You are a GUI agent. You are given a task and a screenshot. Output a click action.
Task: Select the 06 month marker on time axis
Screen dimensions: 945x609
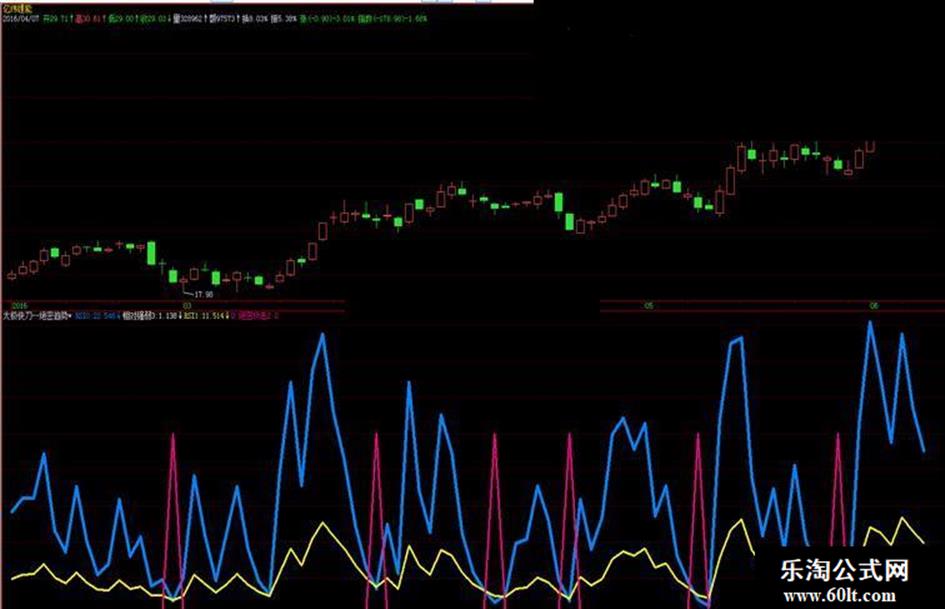click(874, 306)
